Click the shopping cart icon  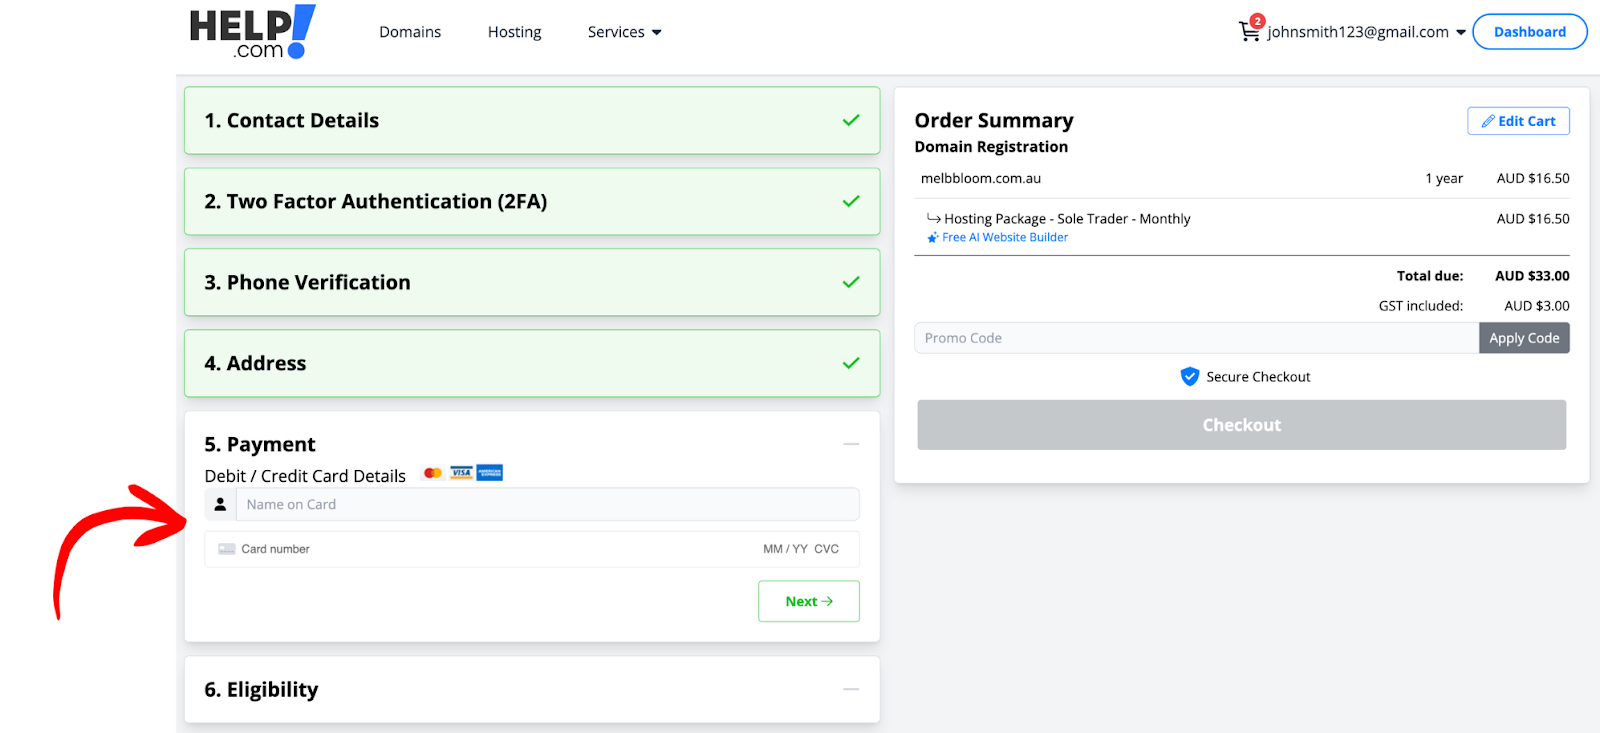pyautogui.click(x=1249, y=31)
